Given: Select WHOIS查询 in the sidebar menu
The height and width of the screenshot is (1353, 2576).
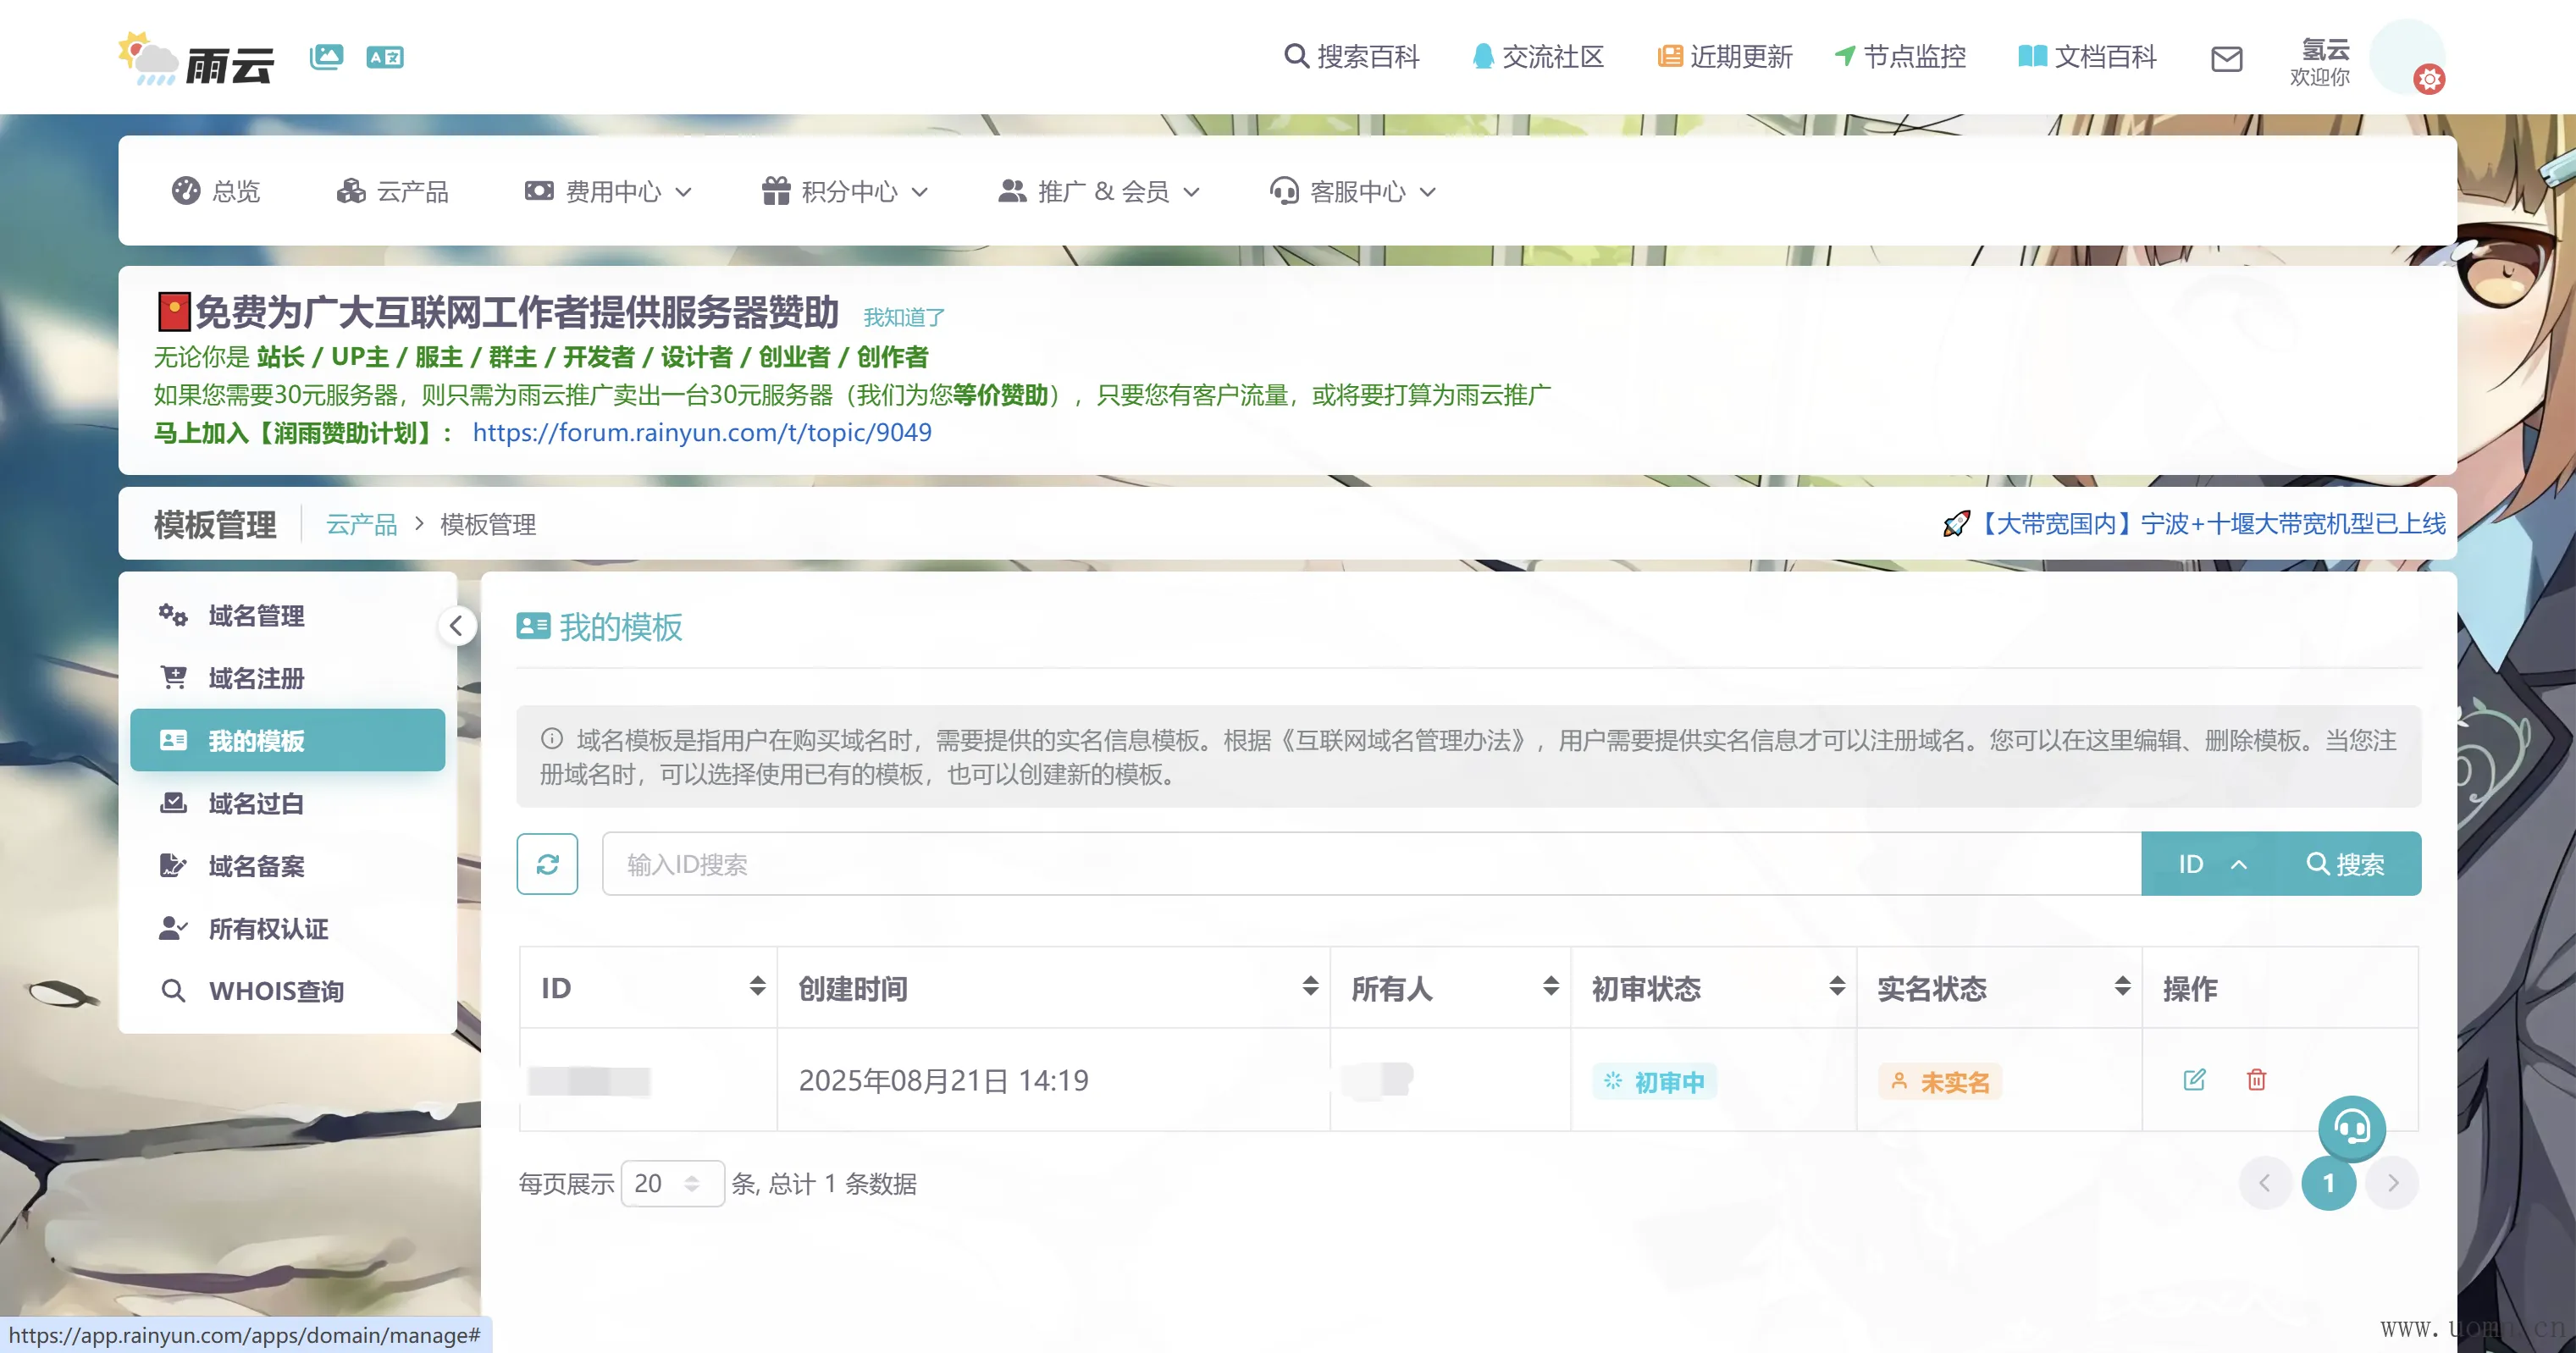Looking at the screenshot, I should pos(276,991).
